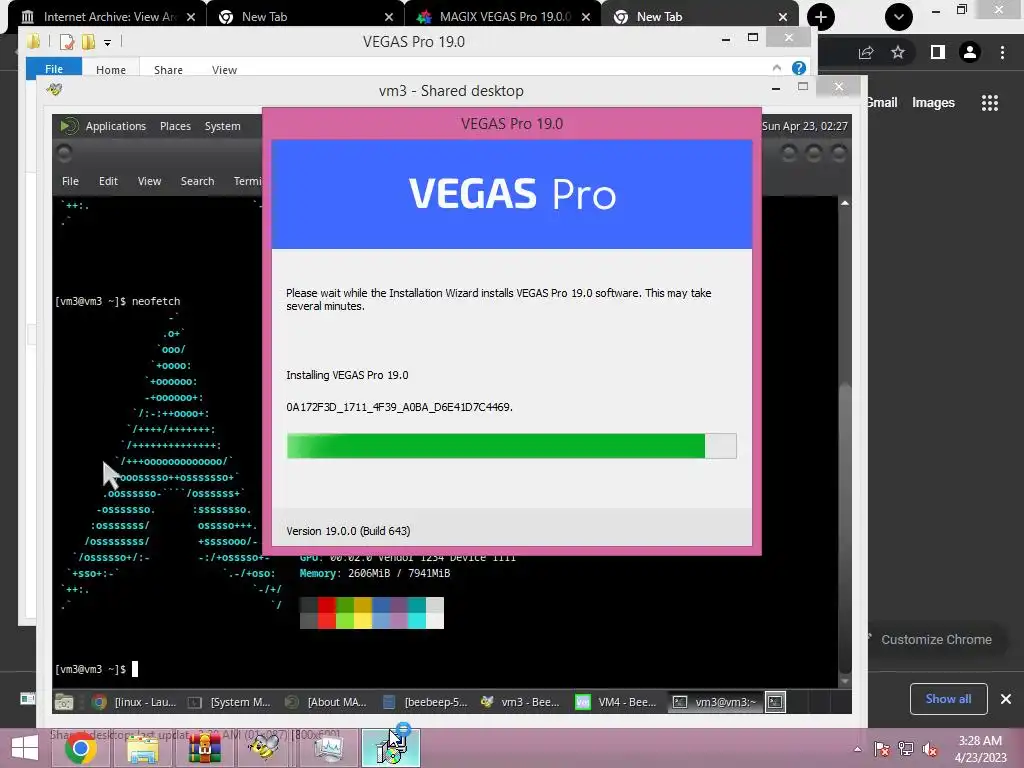The height and width of the screenshot is (768, 1024).
Task: Open the BeeBEEP bee icon in taskbar
Action: [x=266, y=748]
